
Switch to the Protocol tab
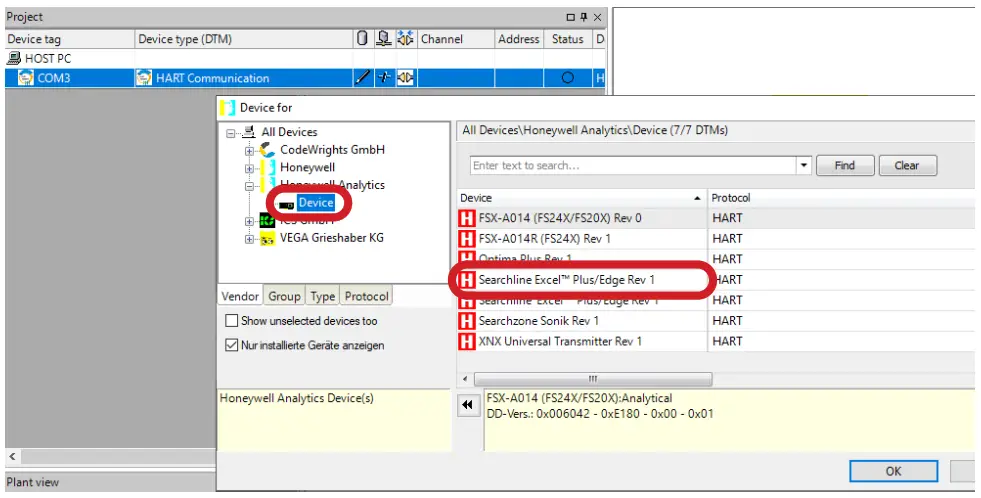(367, 296)
